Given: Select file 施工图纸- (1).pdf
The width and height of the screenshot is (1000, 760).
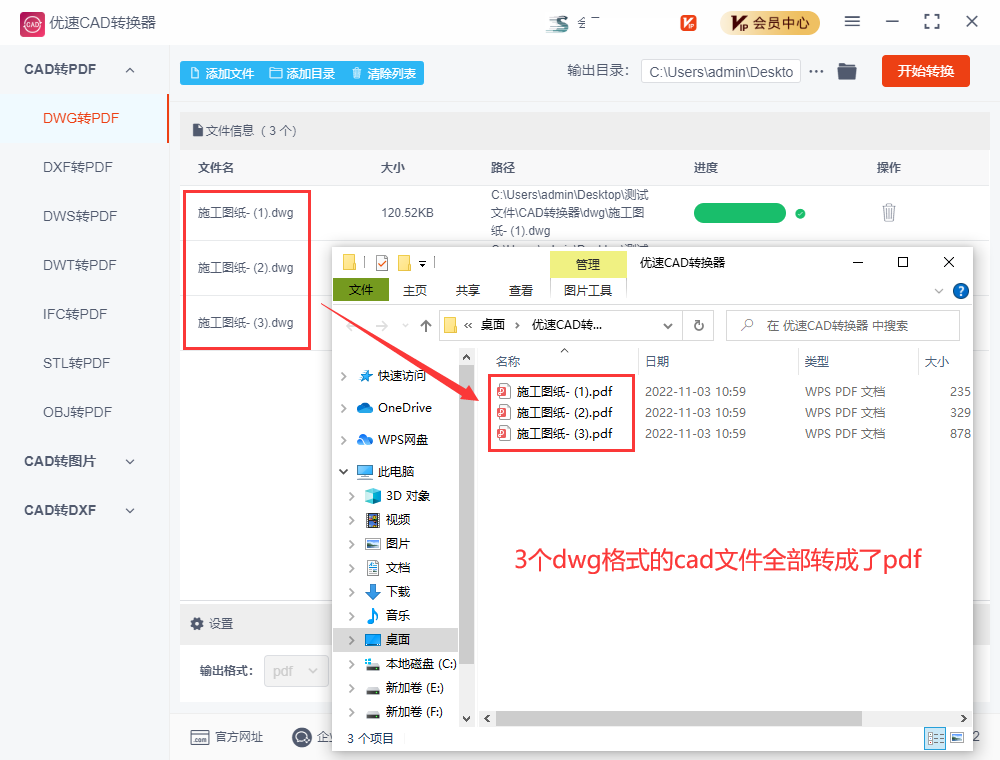Looking at the screenshot, I should coord(555,391).
